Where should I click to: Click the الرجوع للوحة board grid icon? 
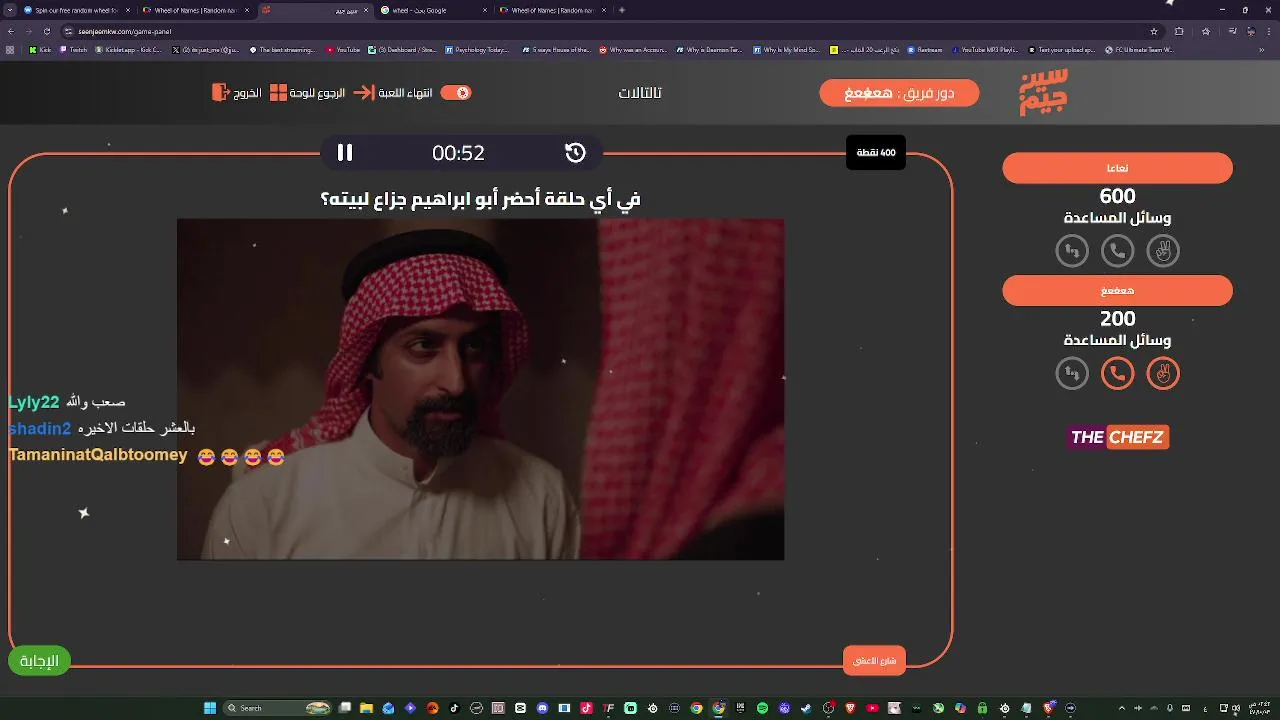point(279,92)
